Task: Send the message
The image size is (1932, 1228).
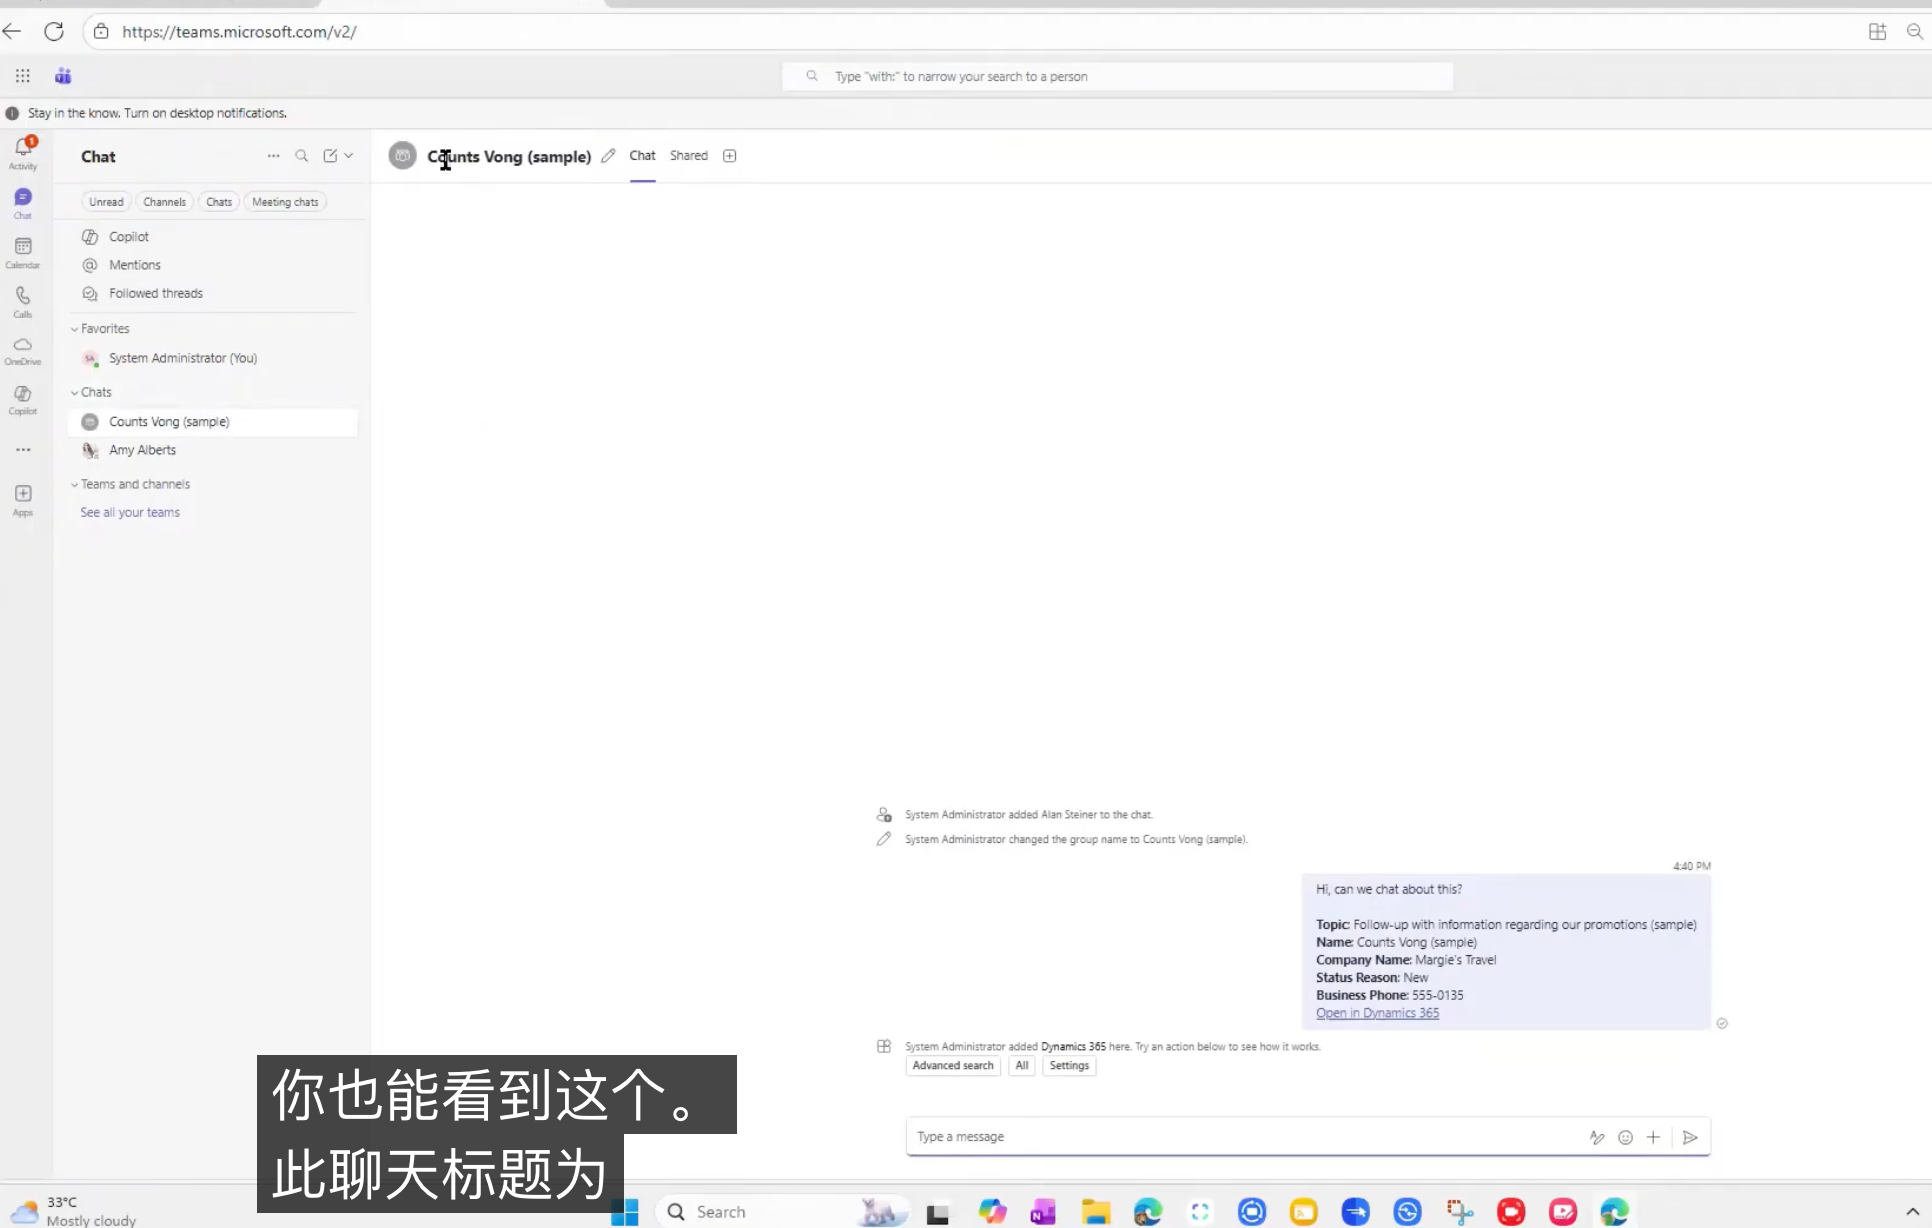Action: pyautogui.click(x=1690, y=1137)
